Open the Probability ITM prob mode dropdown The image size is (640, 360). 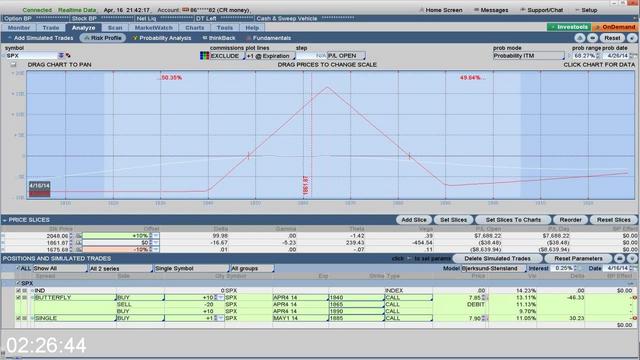(x=529, y=56)
